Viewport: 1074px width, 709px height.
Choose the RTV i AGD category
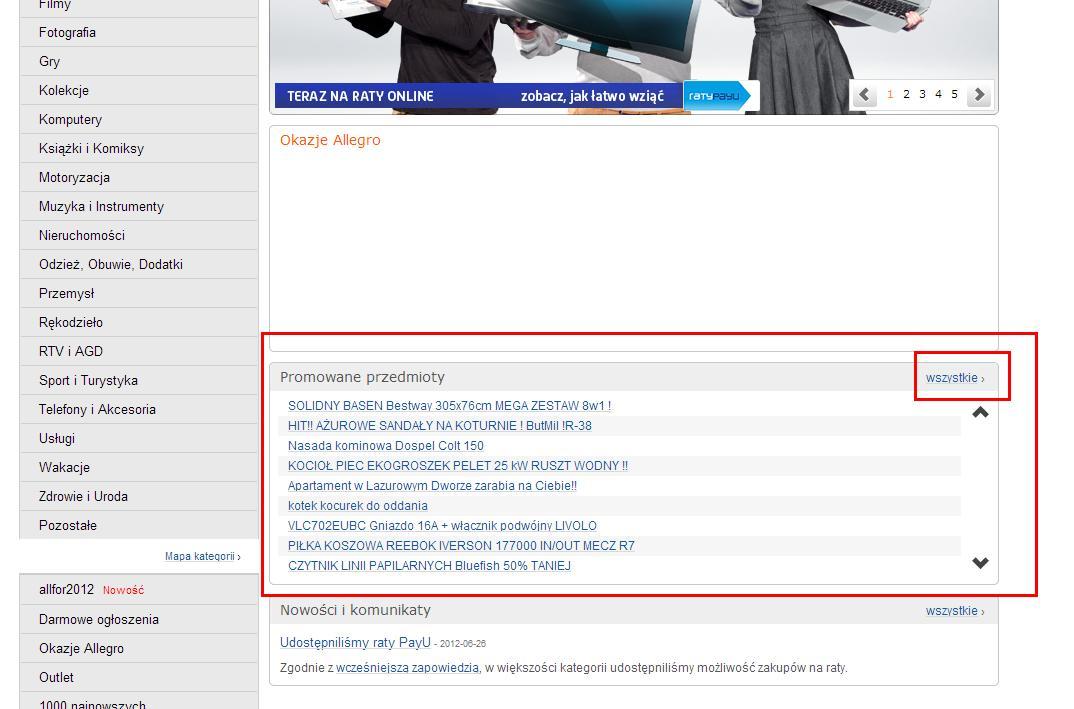139,351
